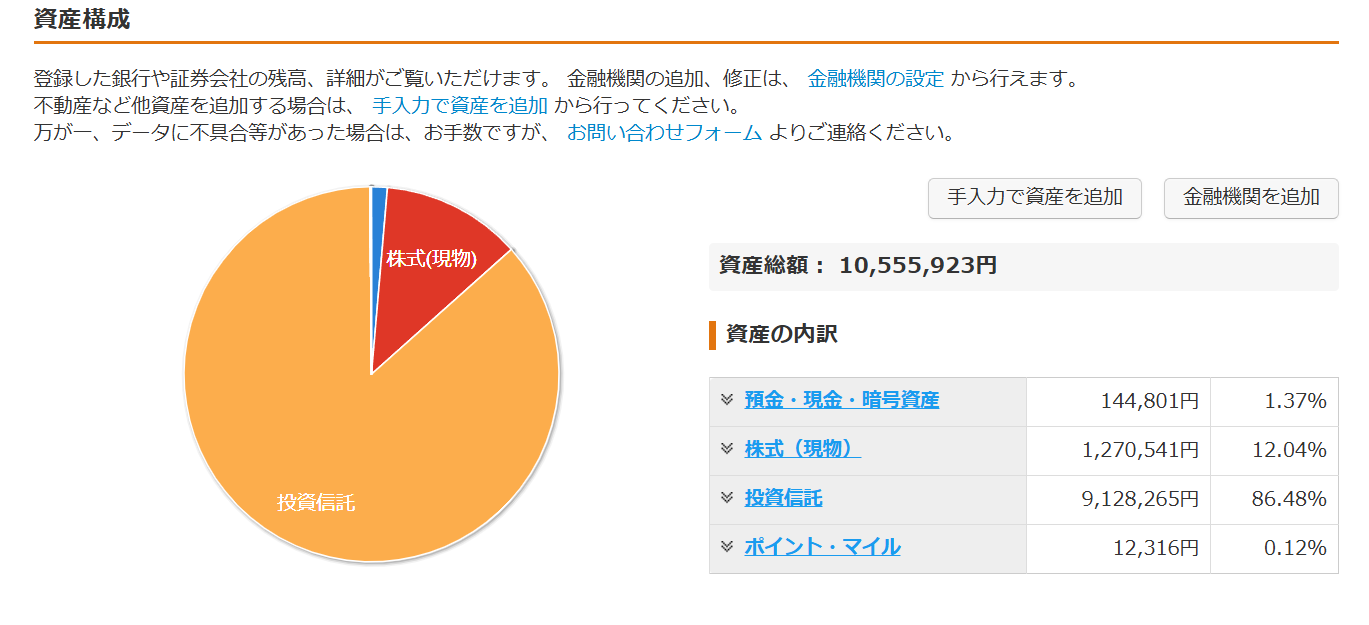This screenshot has height=625, width=1369.
Task: Follow the 手入力で資産を追加 text link
Action: [459, 106]
